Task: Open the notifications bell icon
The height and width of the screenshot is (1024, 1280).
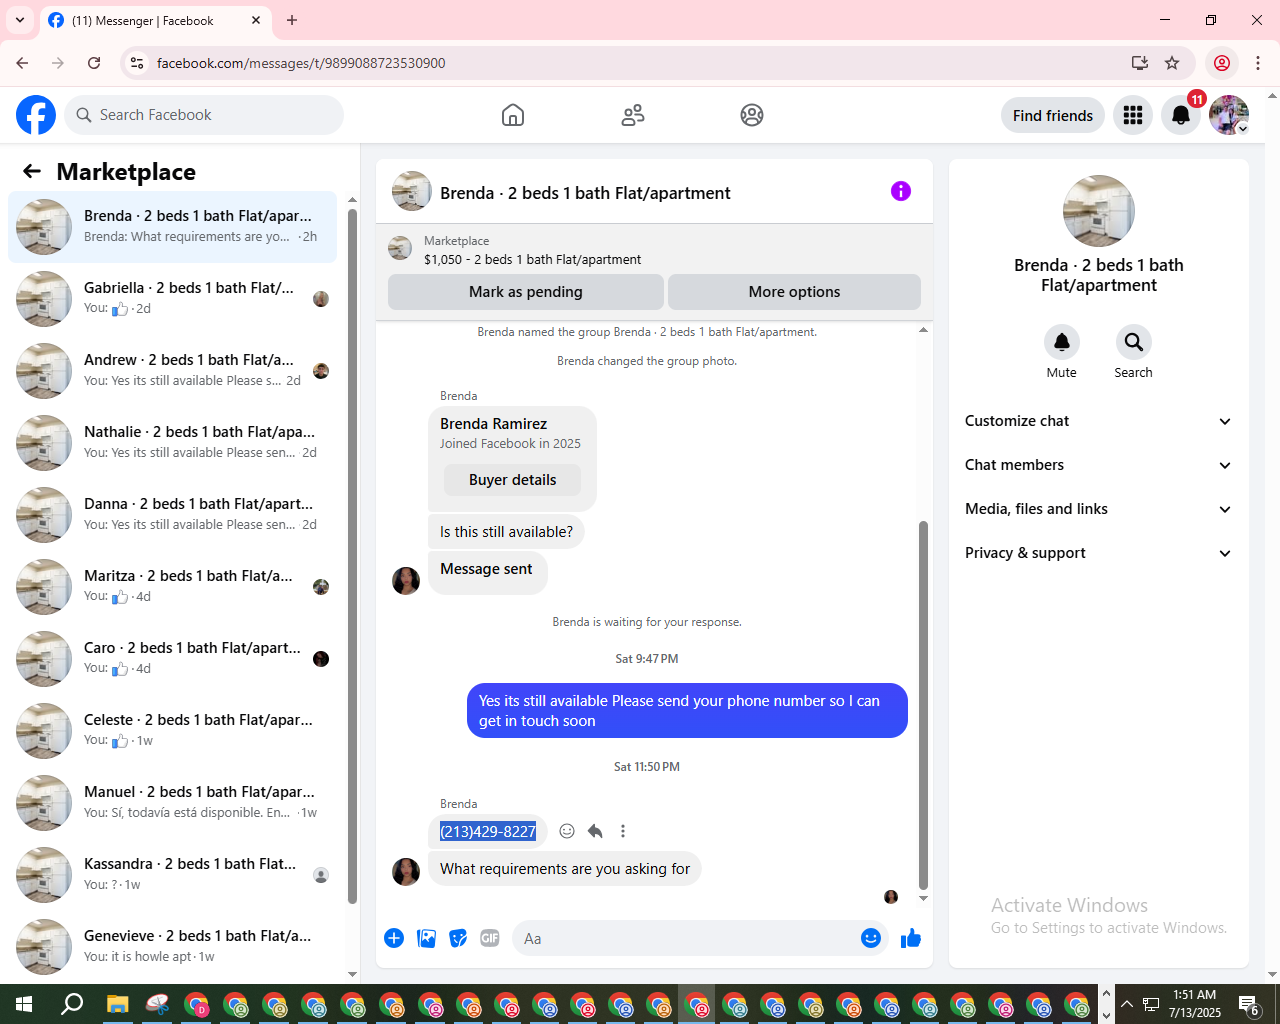Action: coord(1181,115)
